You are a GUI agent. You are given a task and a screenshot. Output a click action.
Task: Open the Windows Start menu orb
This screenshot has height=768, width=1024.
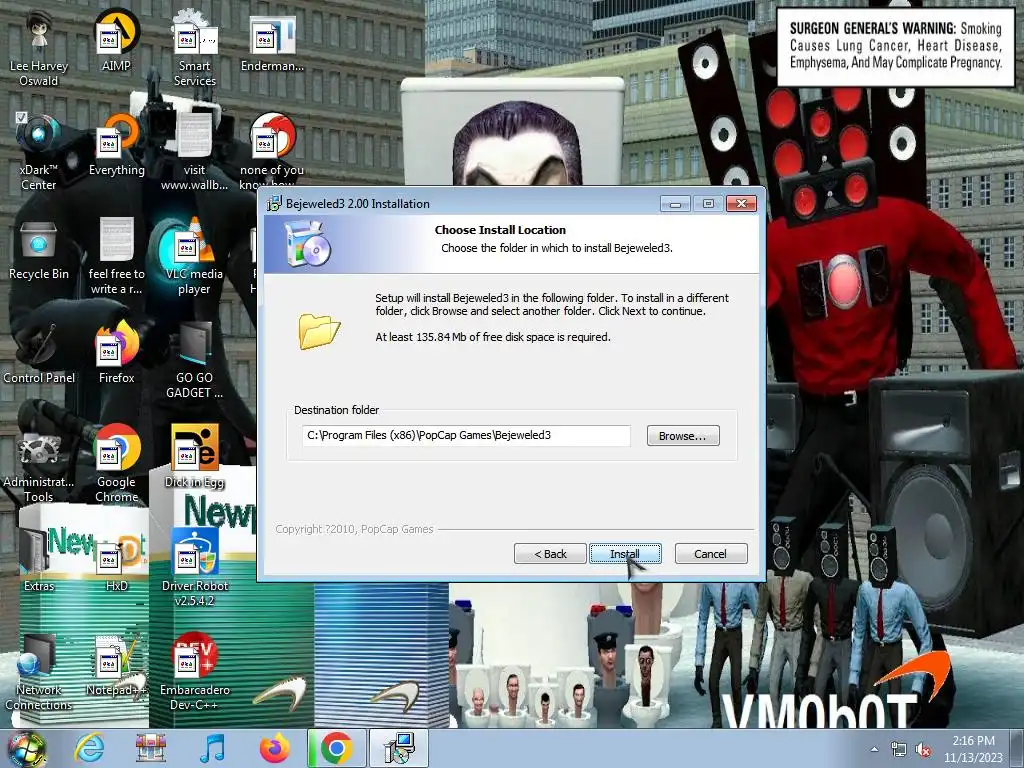tap(26, 748)
